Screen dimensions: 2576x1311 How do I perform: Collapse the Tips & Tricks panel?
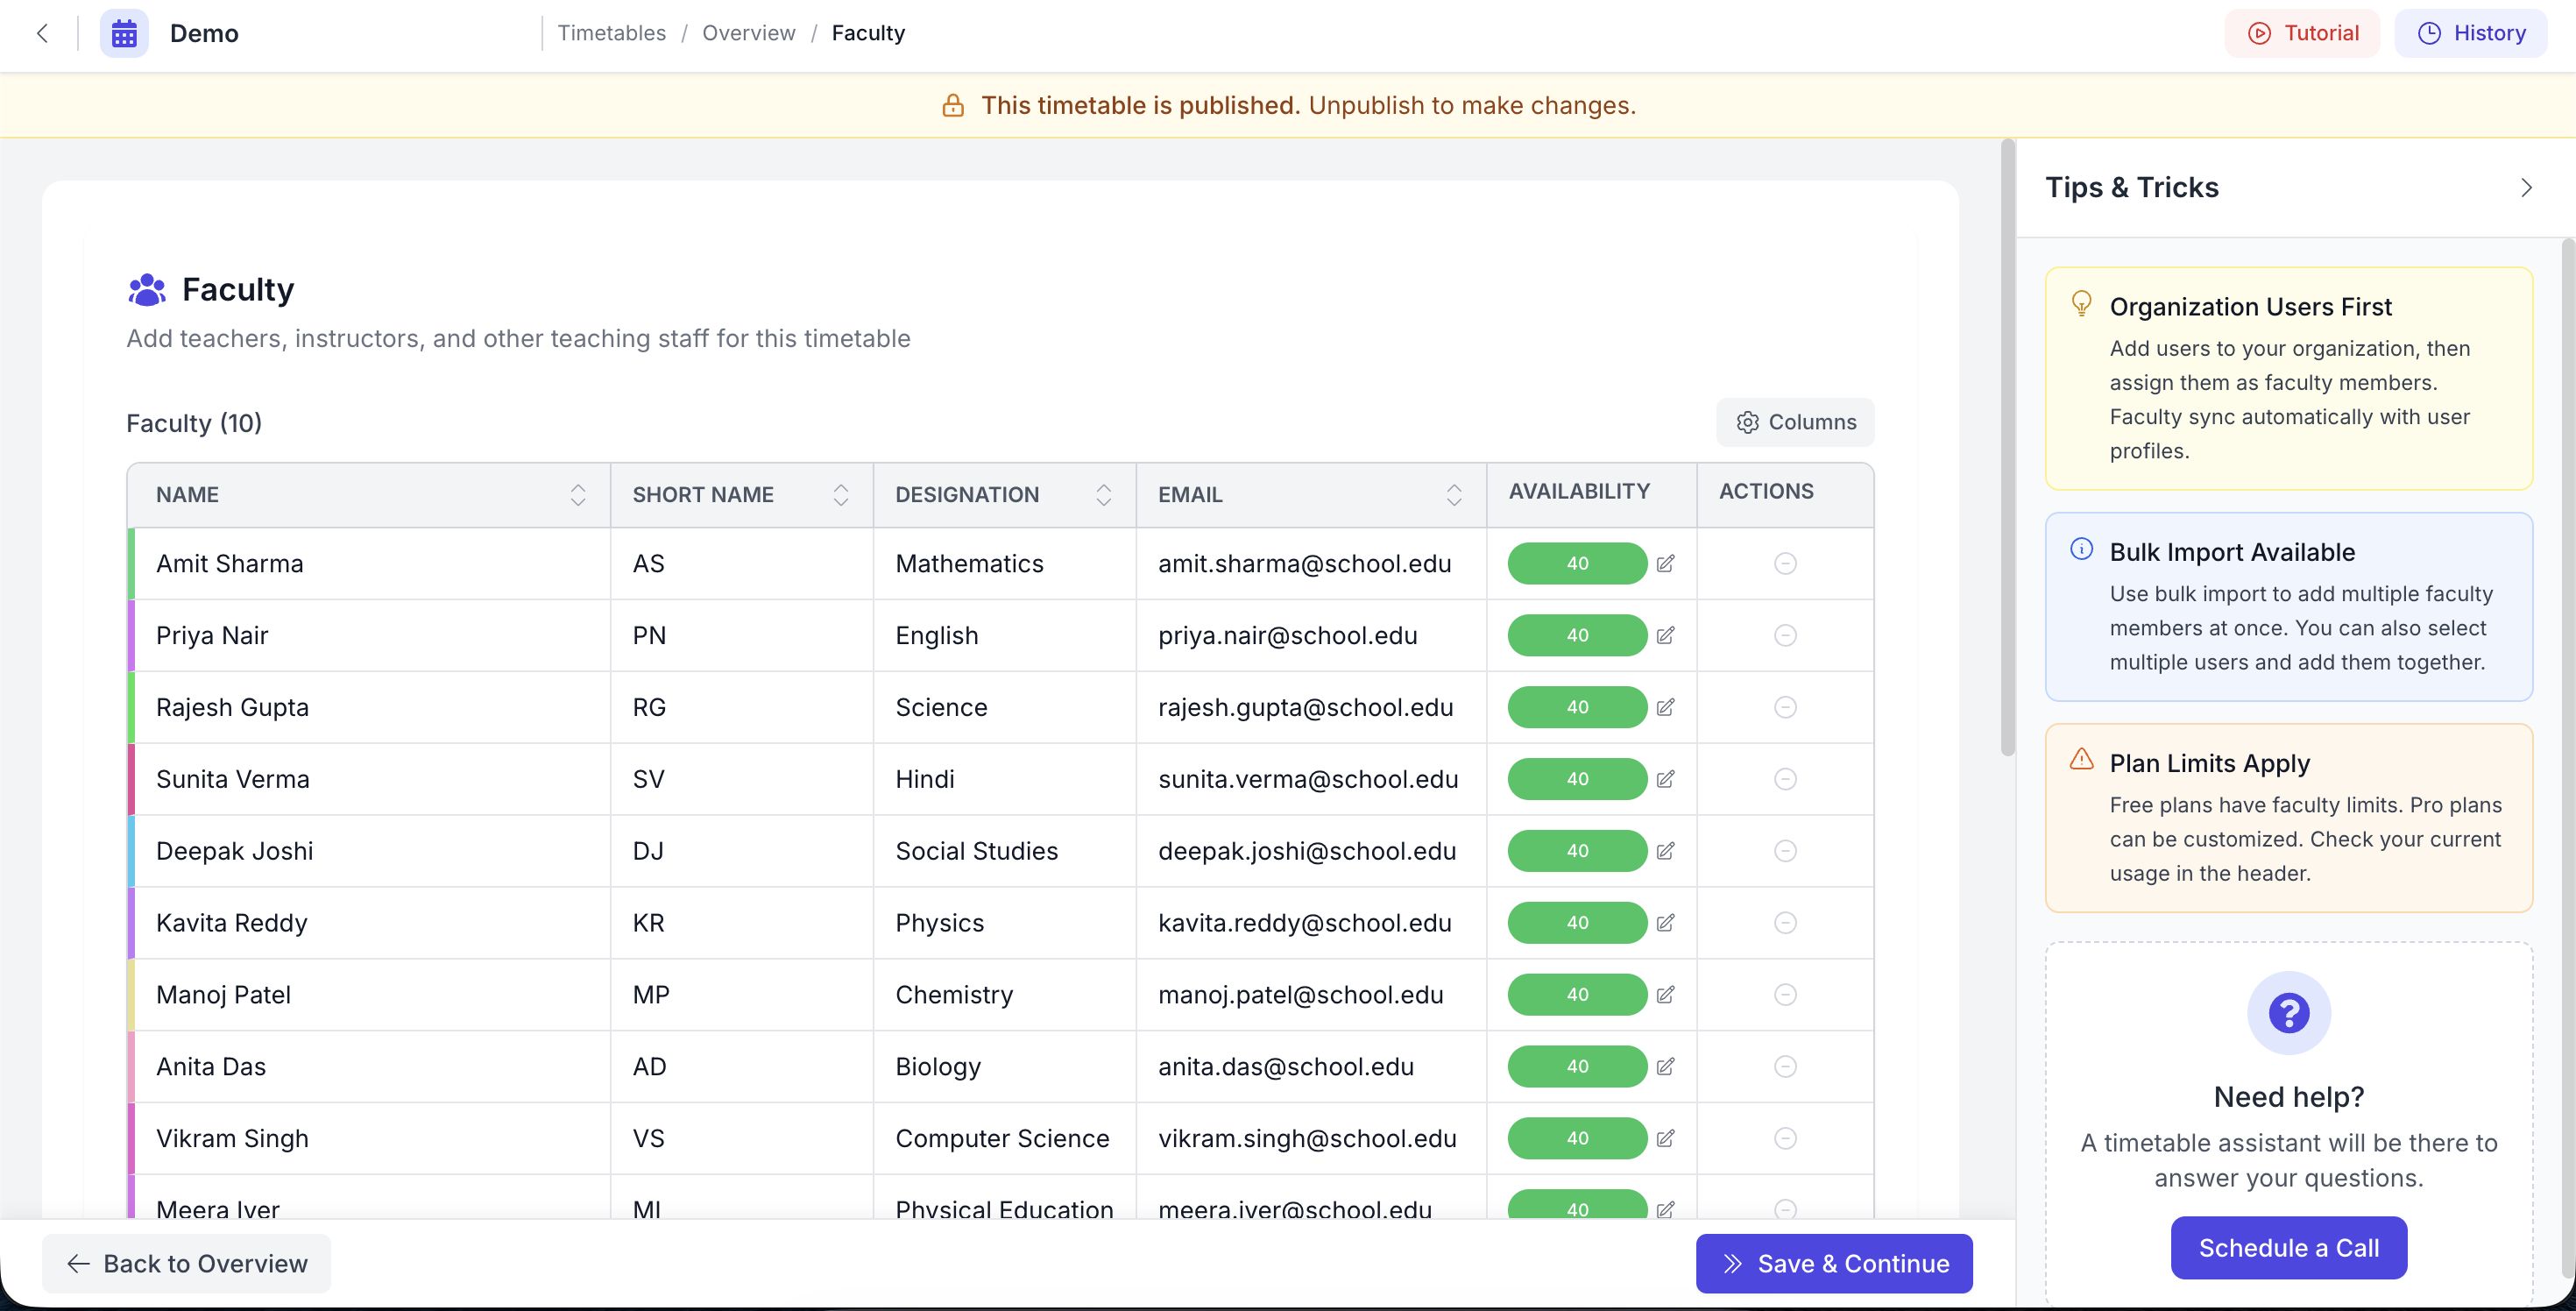(x=2526, y=188)
